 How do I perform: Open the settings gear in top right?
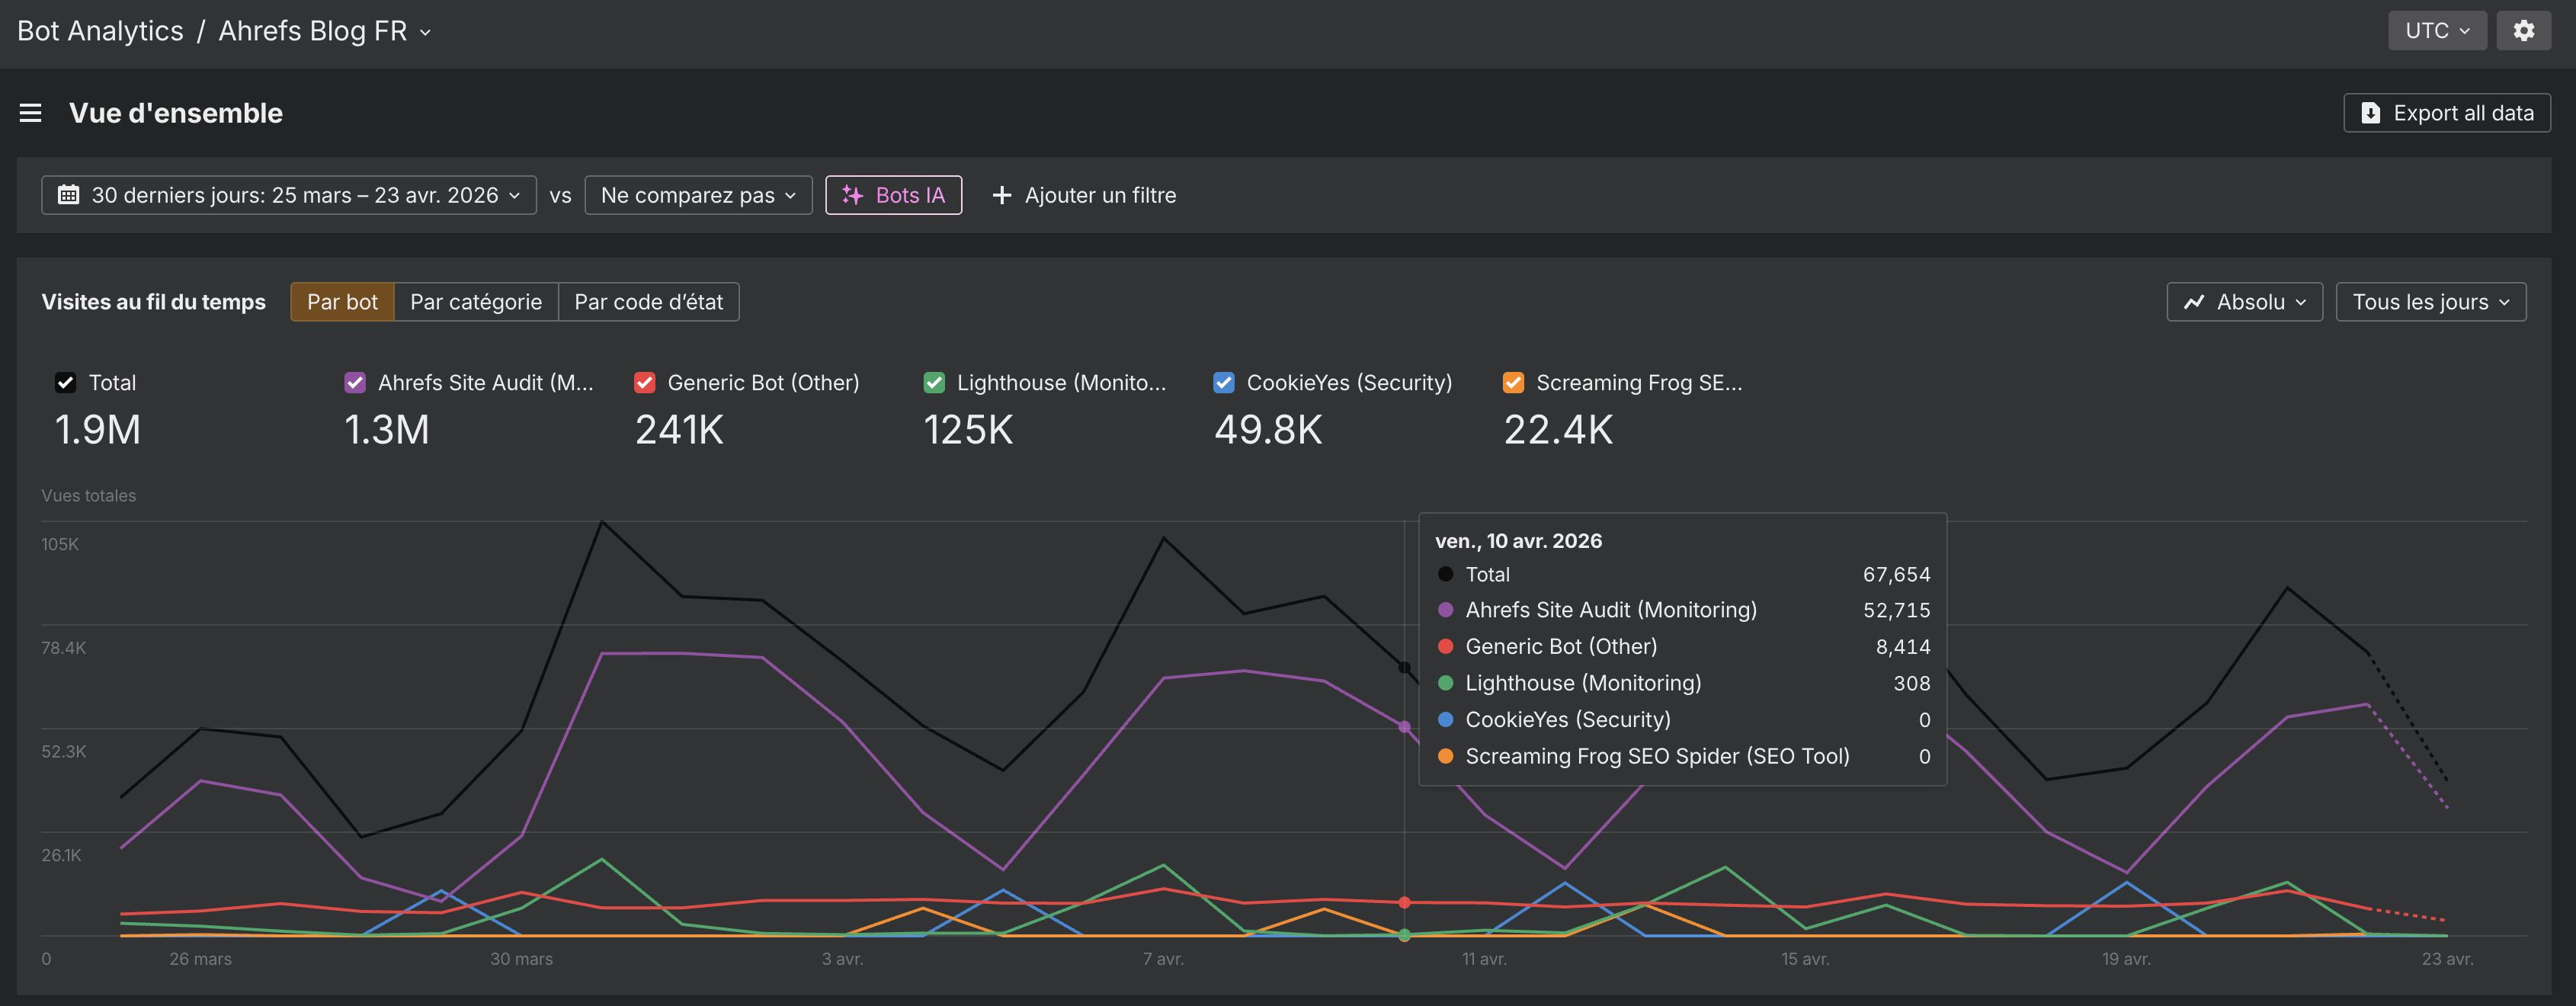2524,30
